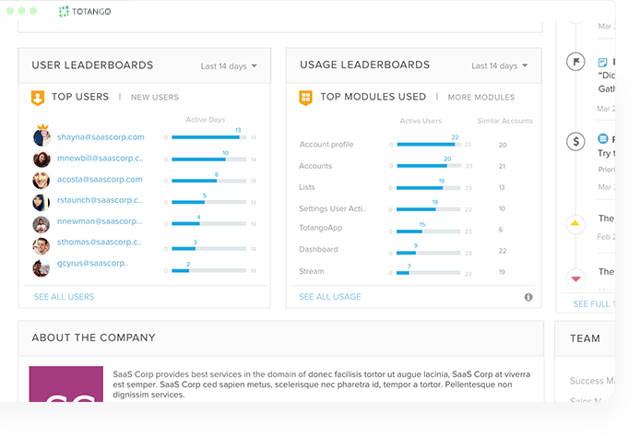The image size is (640, 438).
Task: Select the TotangoApp module row
Action: (320, 228)
